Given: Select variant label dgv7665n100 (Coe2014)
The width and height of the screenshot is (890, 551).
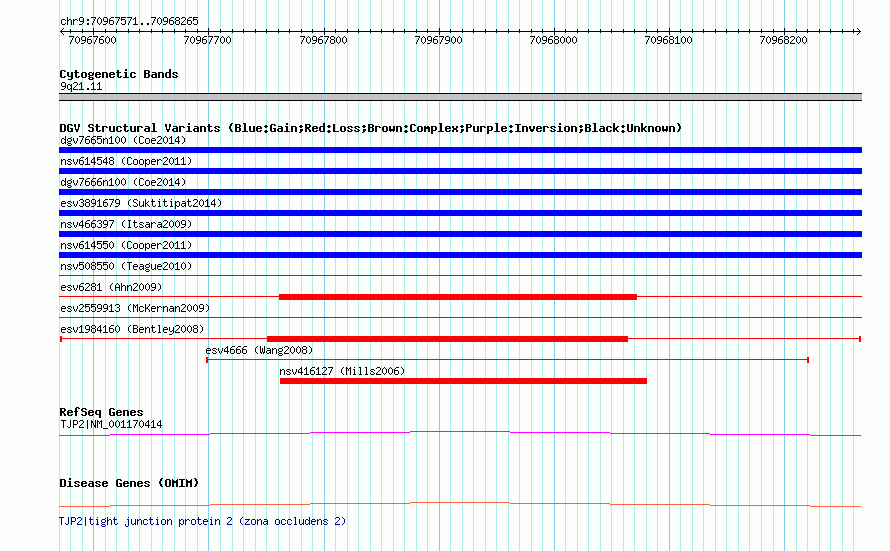Looking at the screenshot, I should (x=123, y=140).
